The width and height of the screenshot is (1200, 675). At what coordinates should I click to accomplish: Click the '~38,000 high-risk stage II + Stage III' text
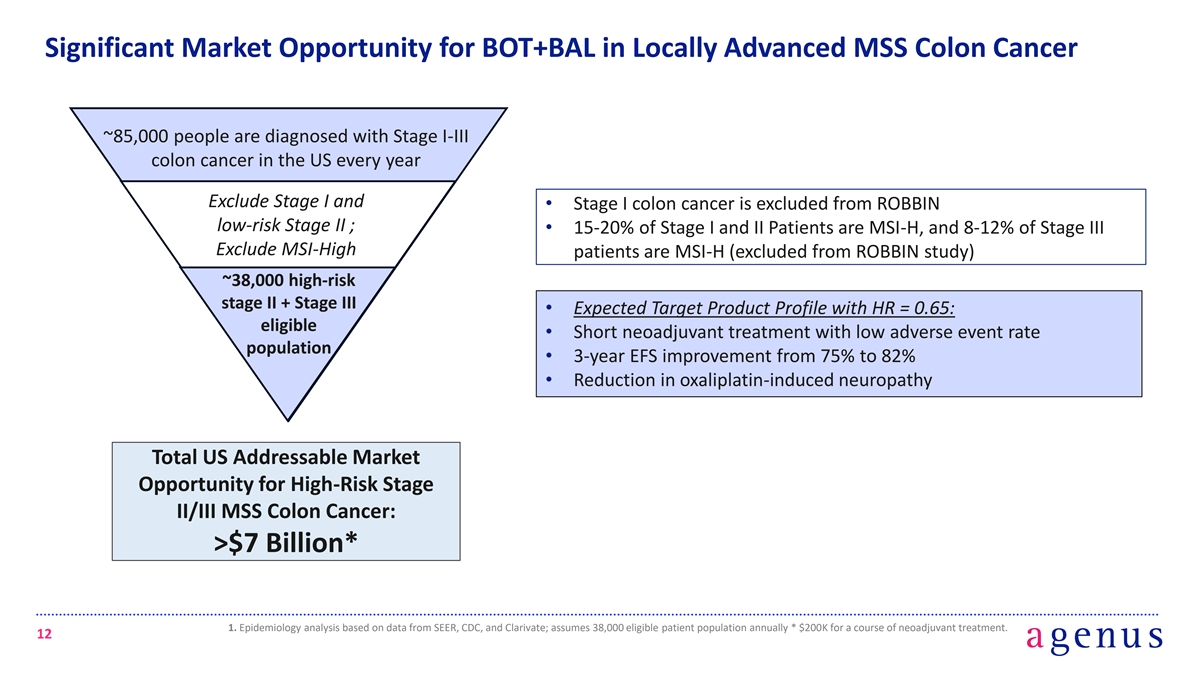point(288,313)
